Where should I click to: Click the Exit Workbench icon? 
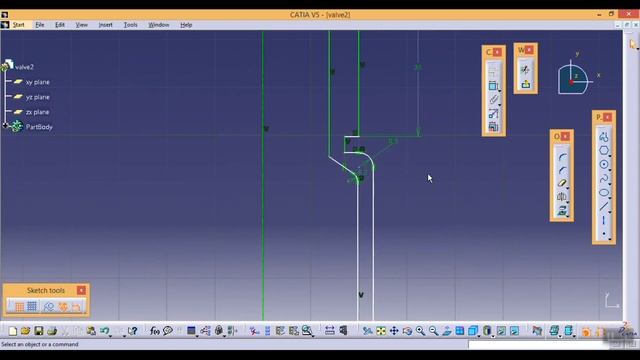click(525, 84)
